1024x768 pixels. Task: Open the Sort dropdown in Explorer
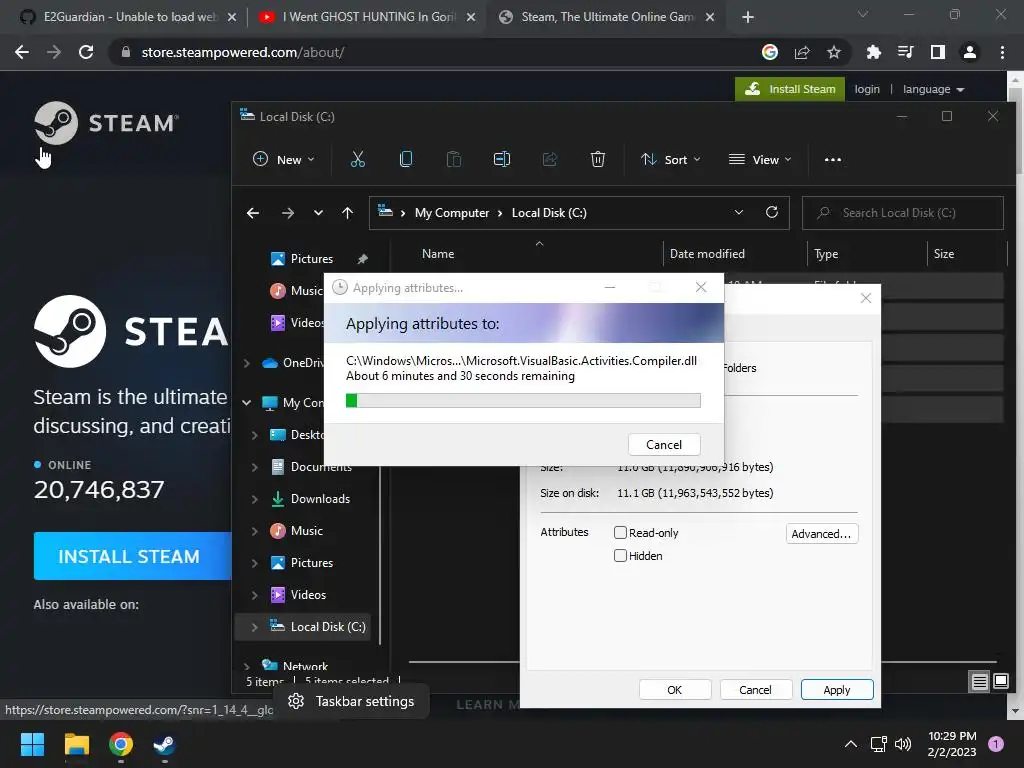(x=671, y=159)
